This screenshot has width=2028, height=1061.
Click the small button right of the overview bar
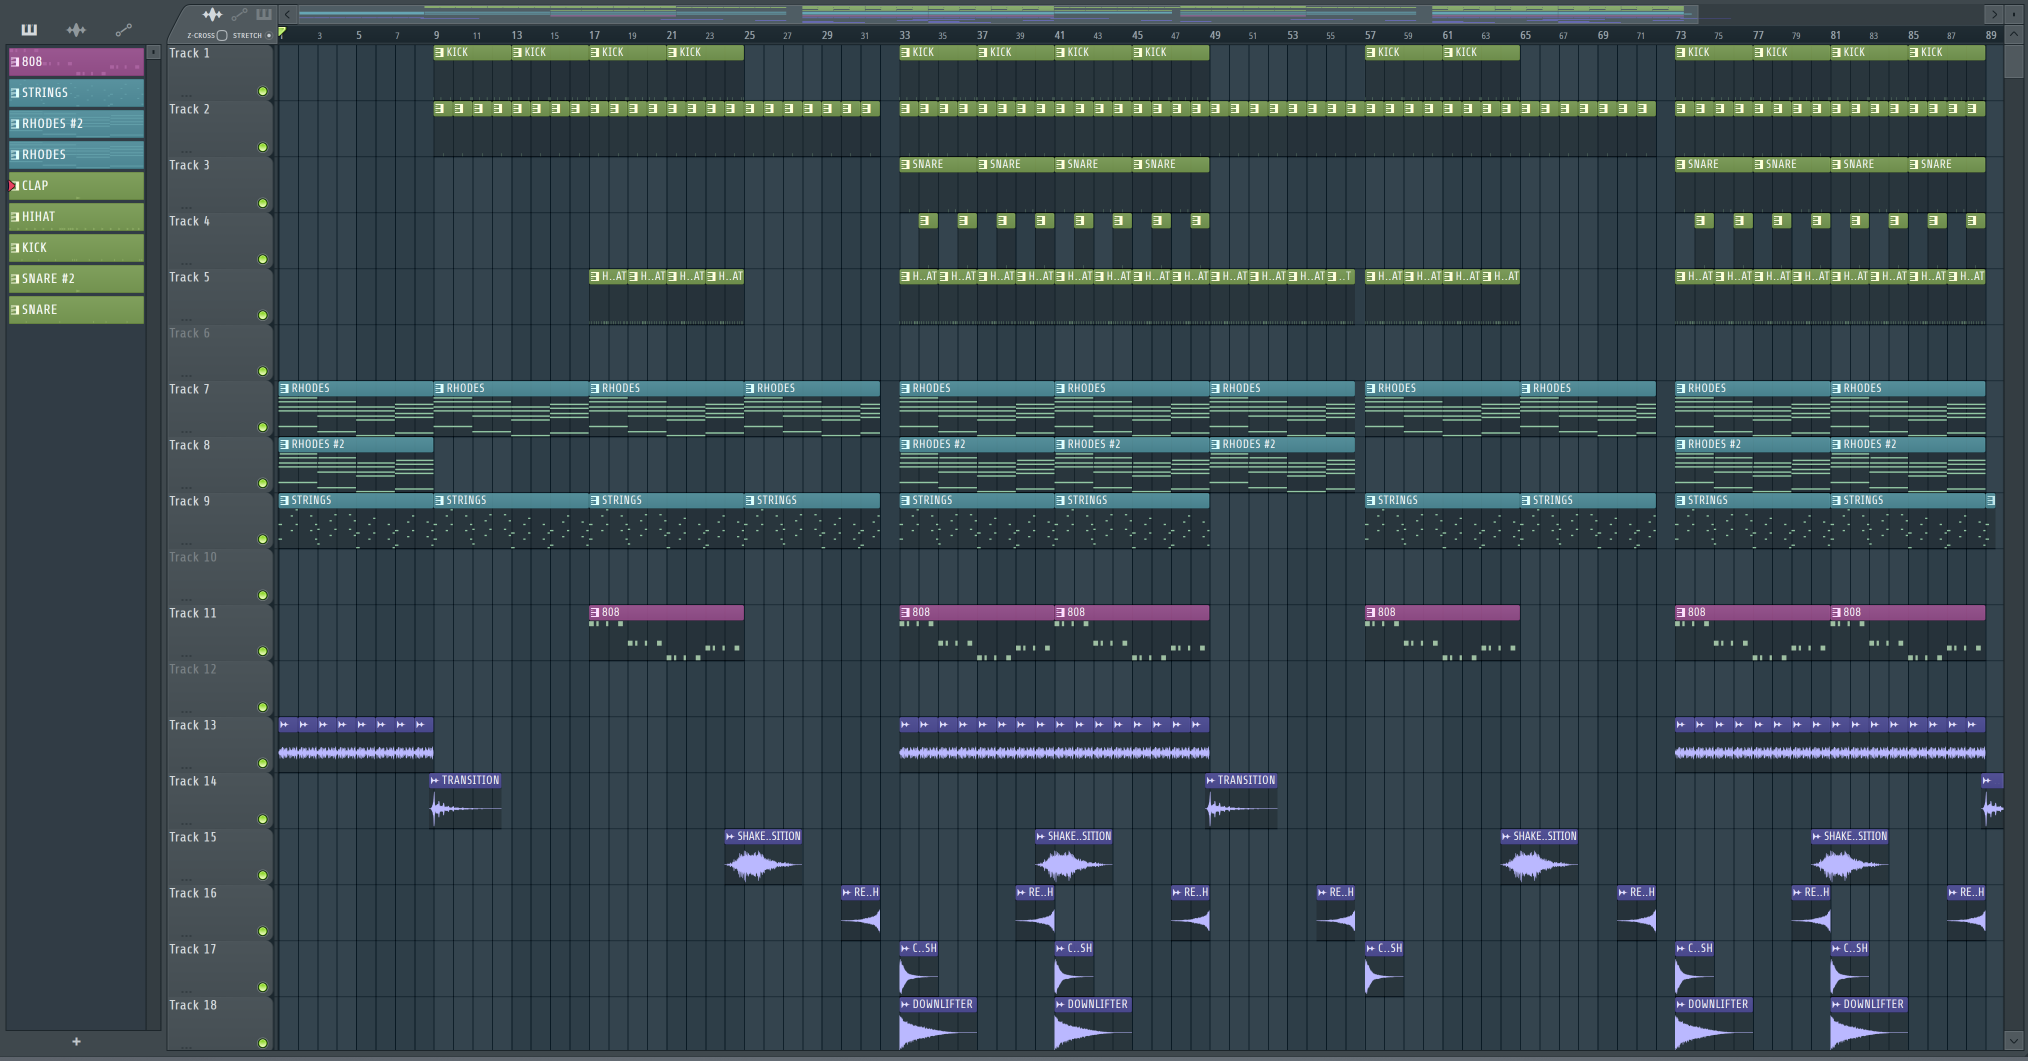[2014, 14]
